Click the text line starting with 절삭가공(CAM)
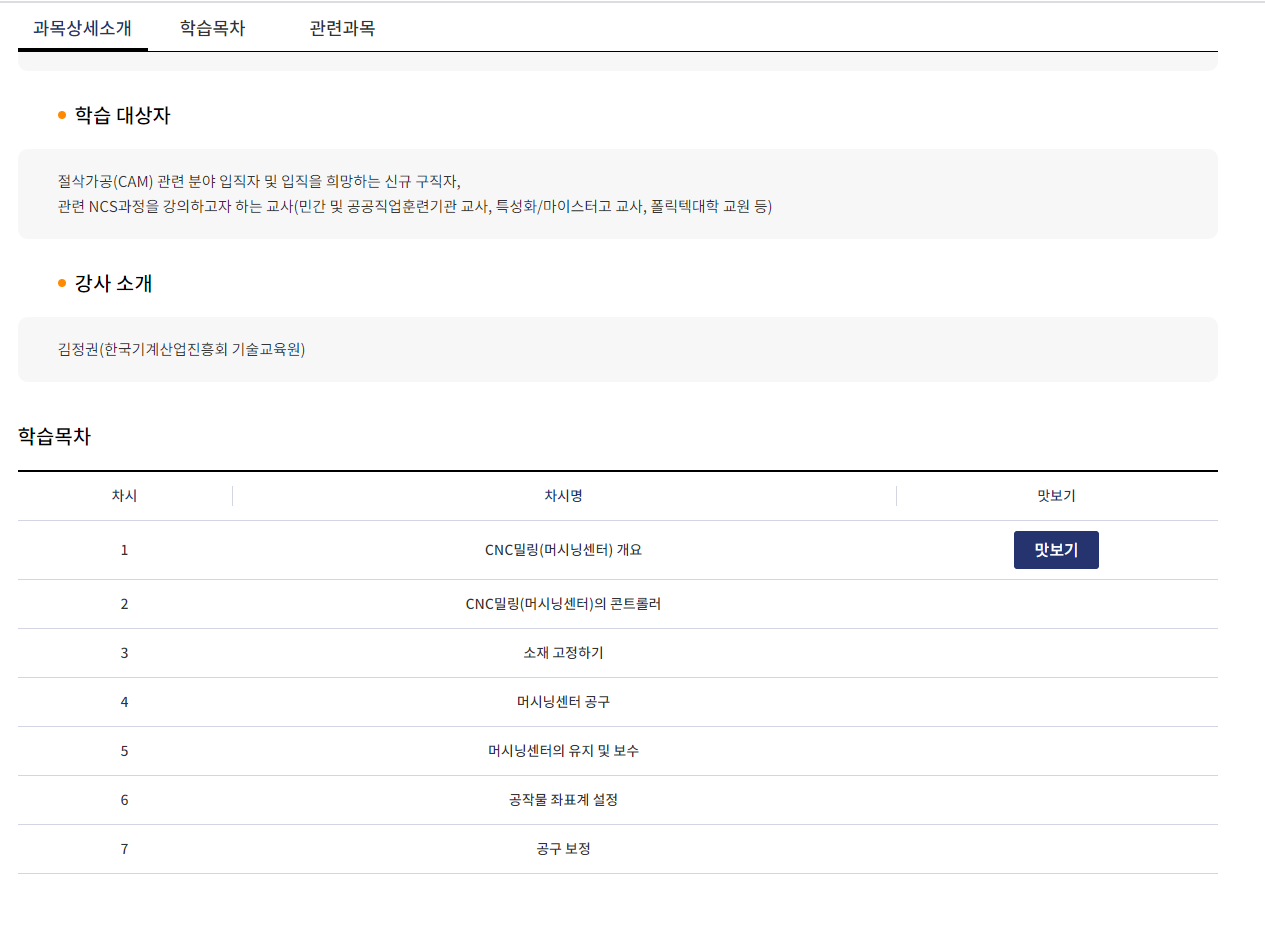Viewport: 1265px width, 928px height. pyautogui.click(x=259, y=182)
